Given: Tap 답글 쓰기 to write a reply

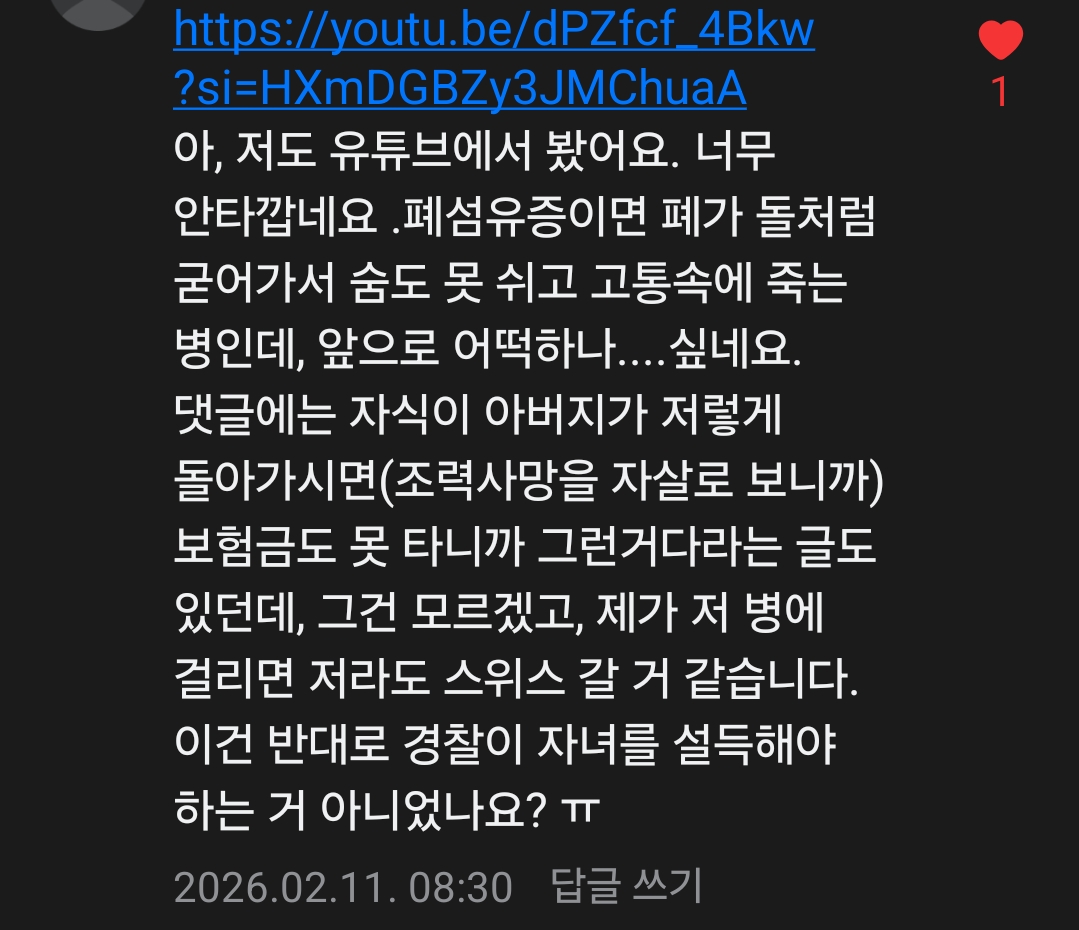Looking at the screenshot, I should 626,885.
